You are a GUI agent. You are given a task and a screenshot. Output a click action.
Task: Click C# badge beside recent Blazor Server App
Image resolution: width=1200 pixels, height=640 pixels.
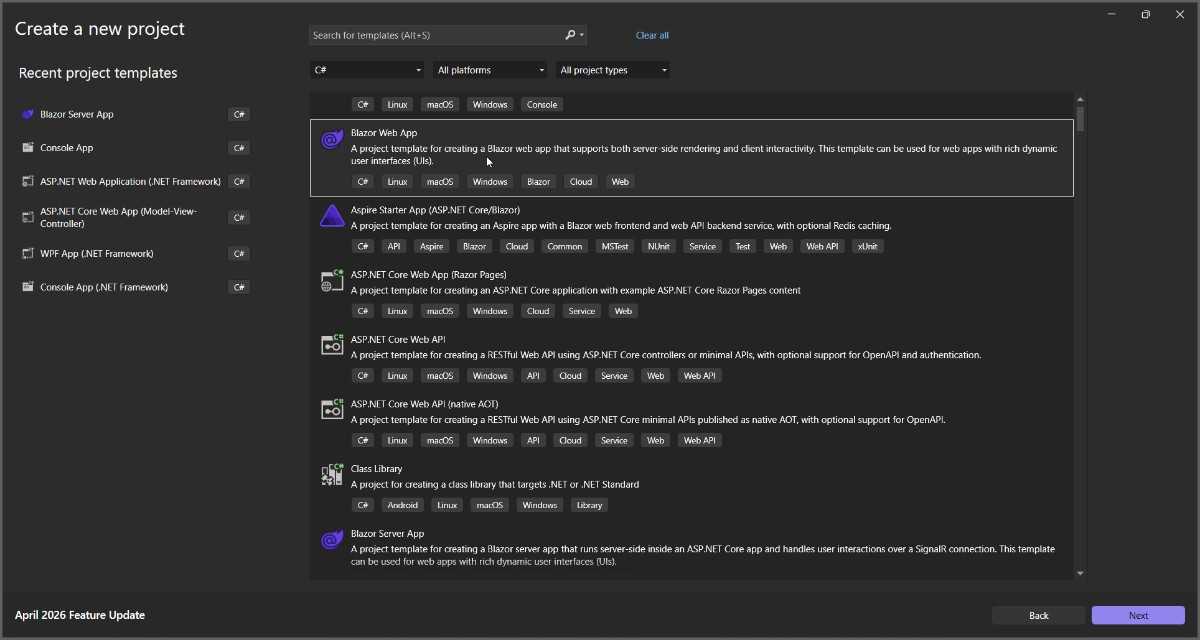tap(239, 114)
